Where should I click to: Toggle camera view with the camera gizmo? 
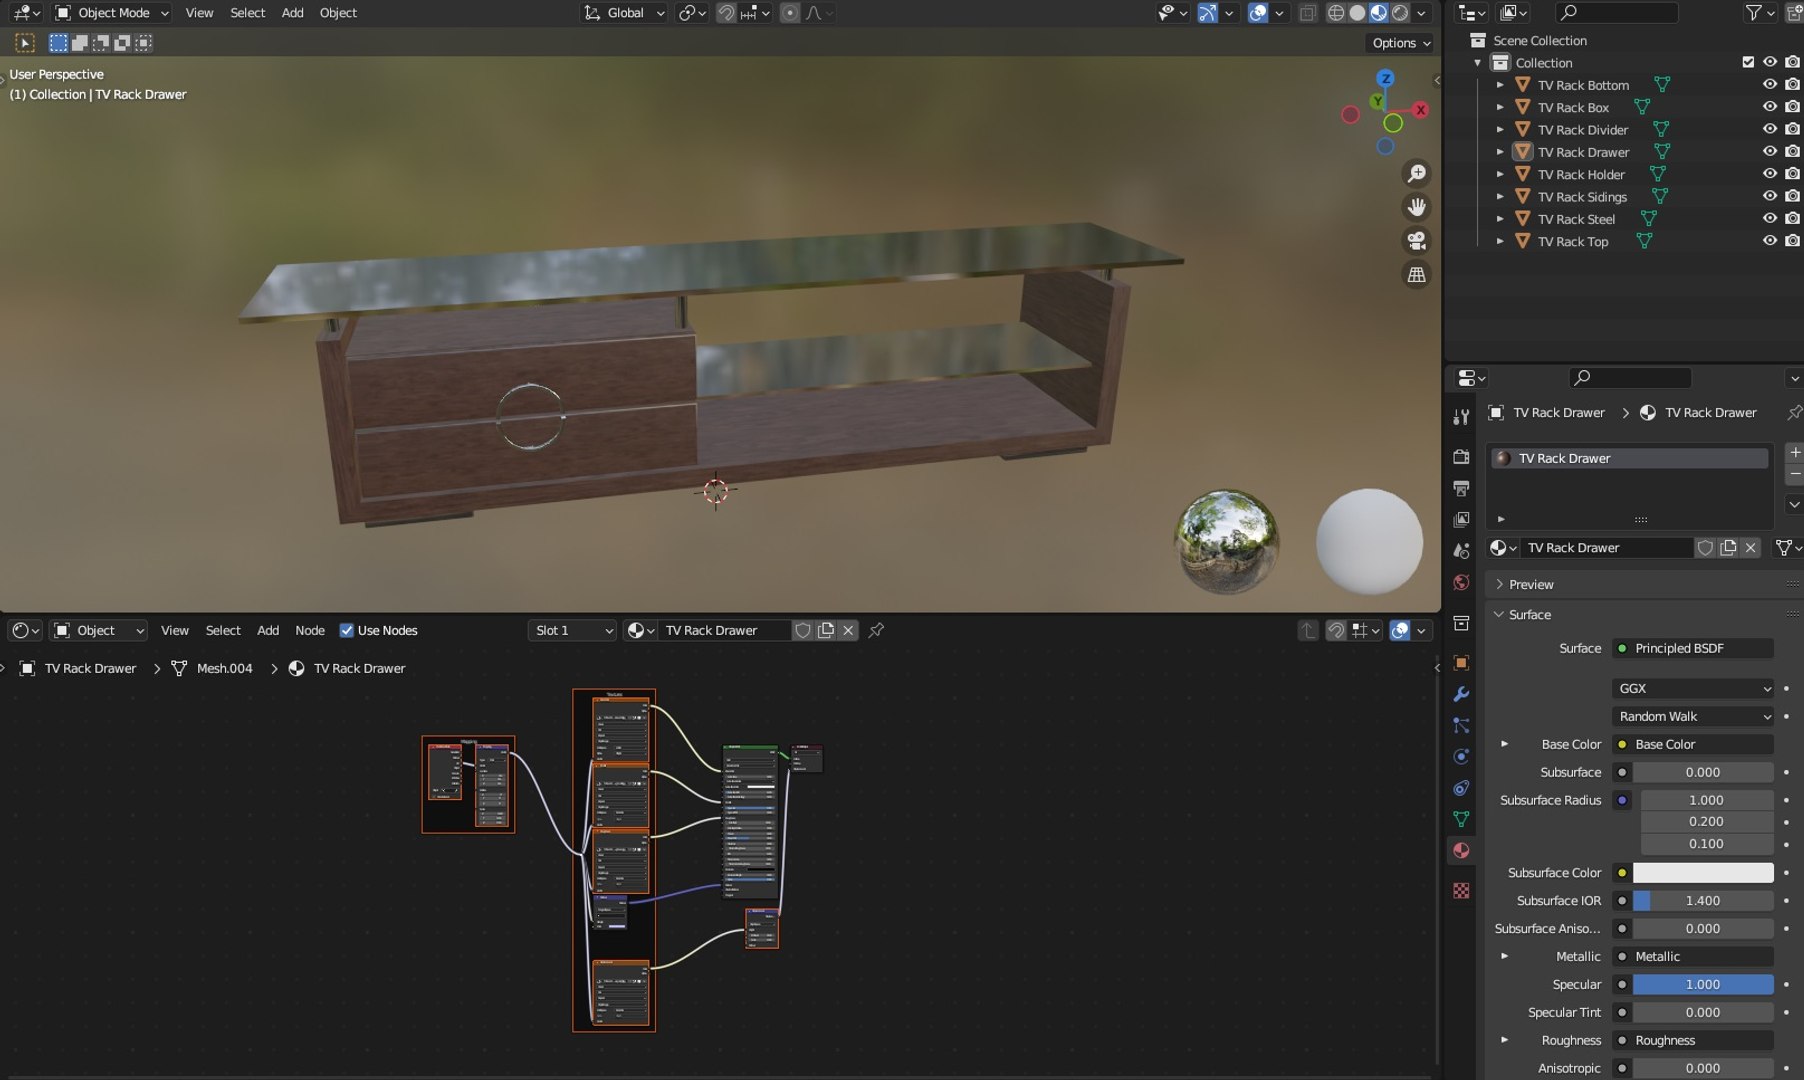pos(1416,241)
